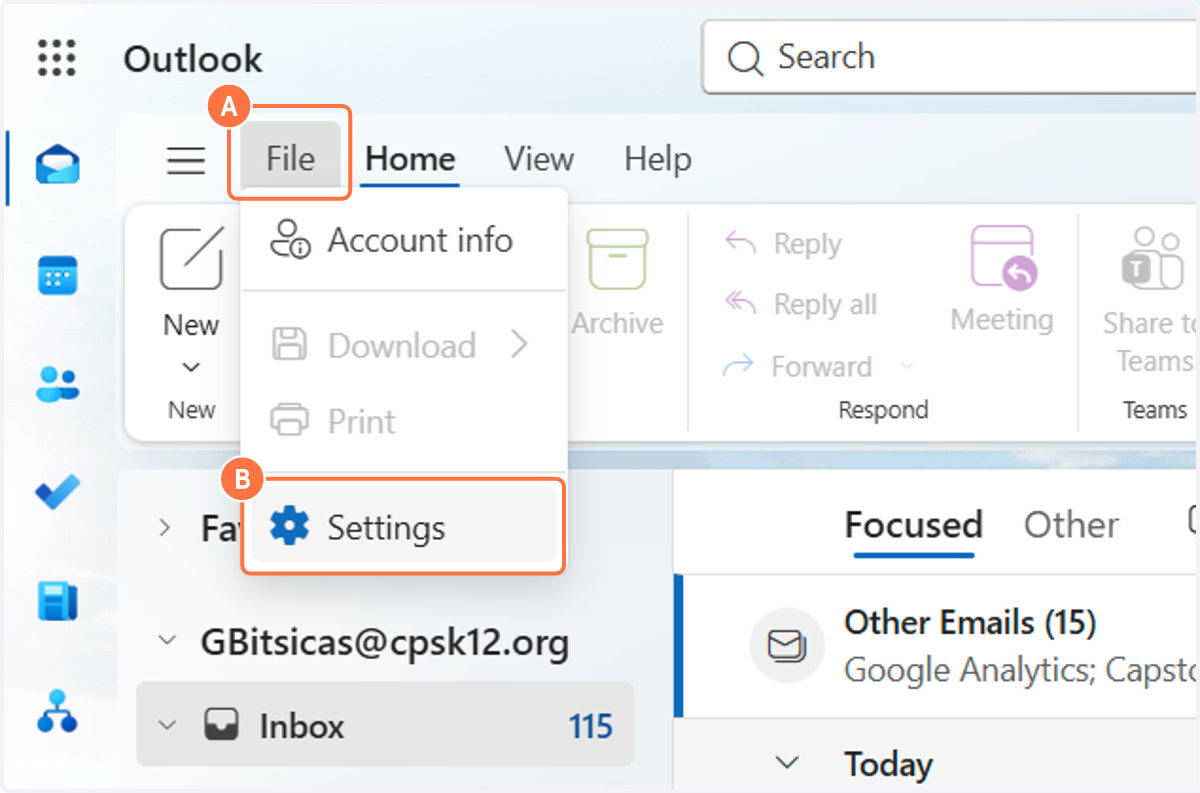Viewport: 1200px width, 793px height.
Task: Open Calendar in the left sidebar
Action: [58, 274]
